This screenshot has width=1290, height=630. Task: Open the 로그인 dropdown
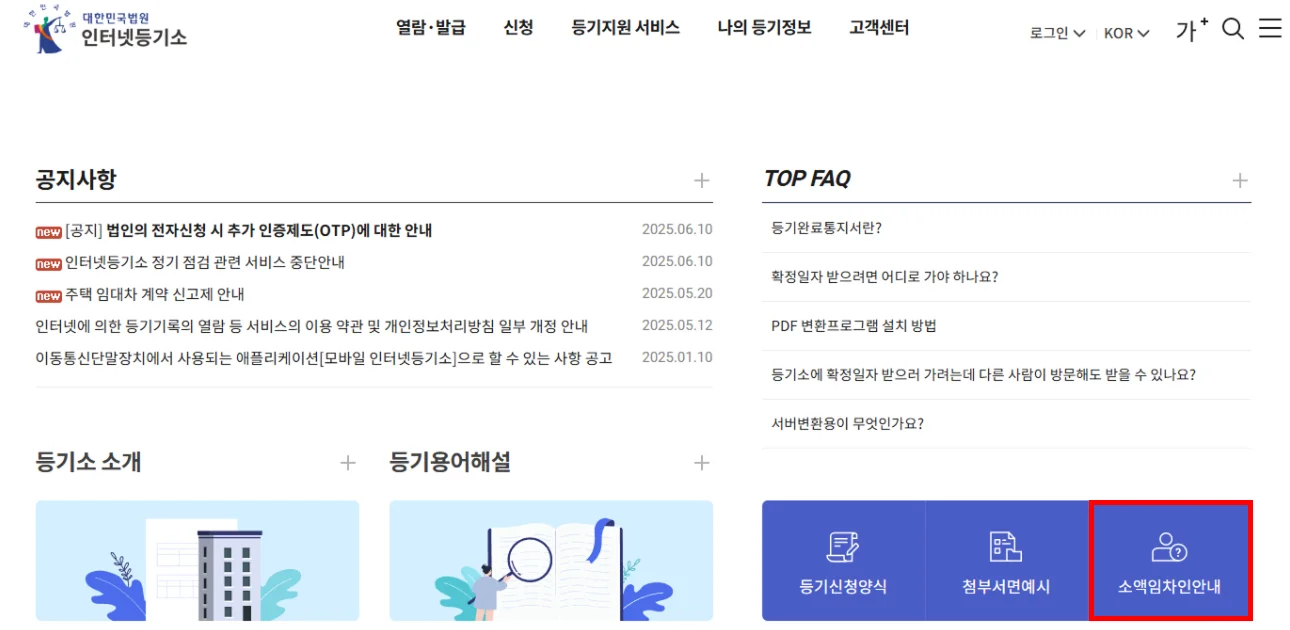pyautogui.click(x=1057, y=33)
